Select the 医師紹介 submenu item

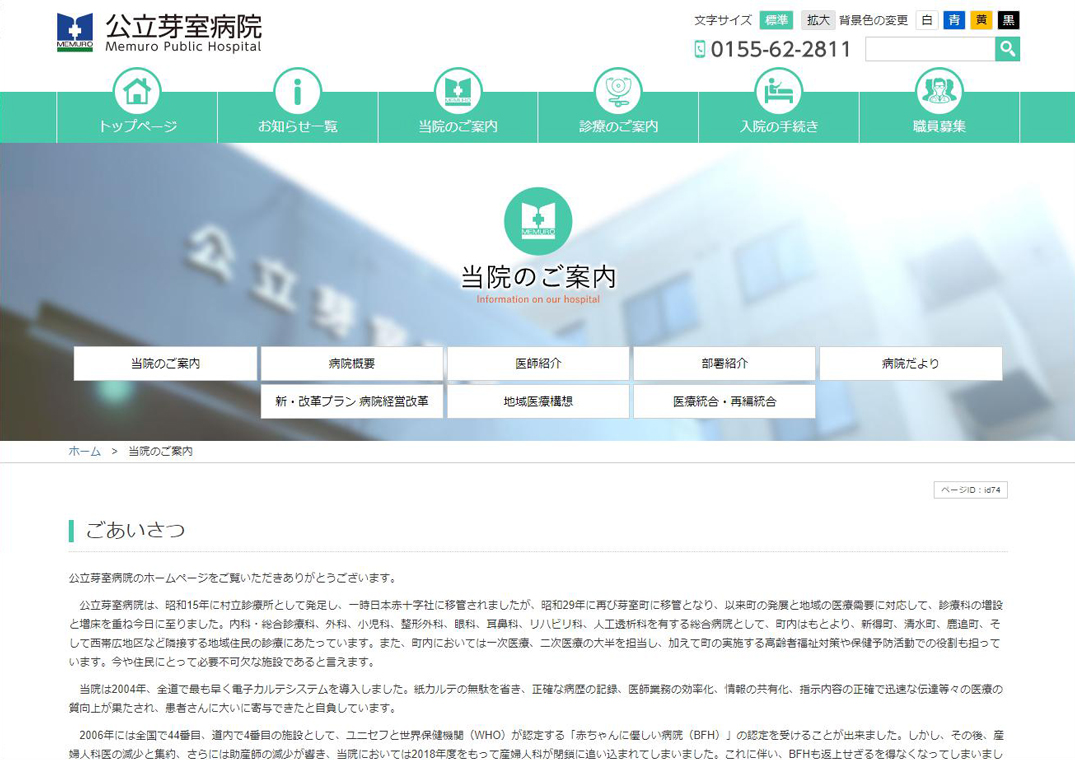tap(538, 364)
